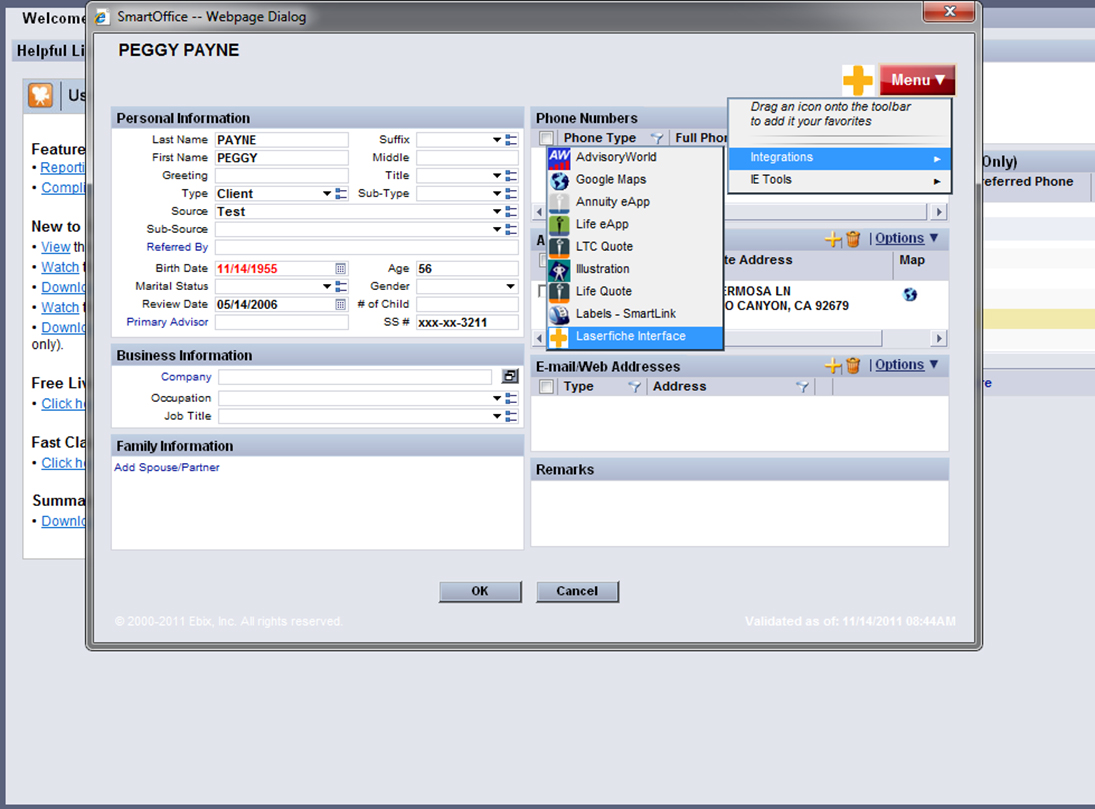The image size is (1095, 809).
Task: Click the large yellow plus toolbar icon
Action: [858, 80]
